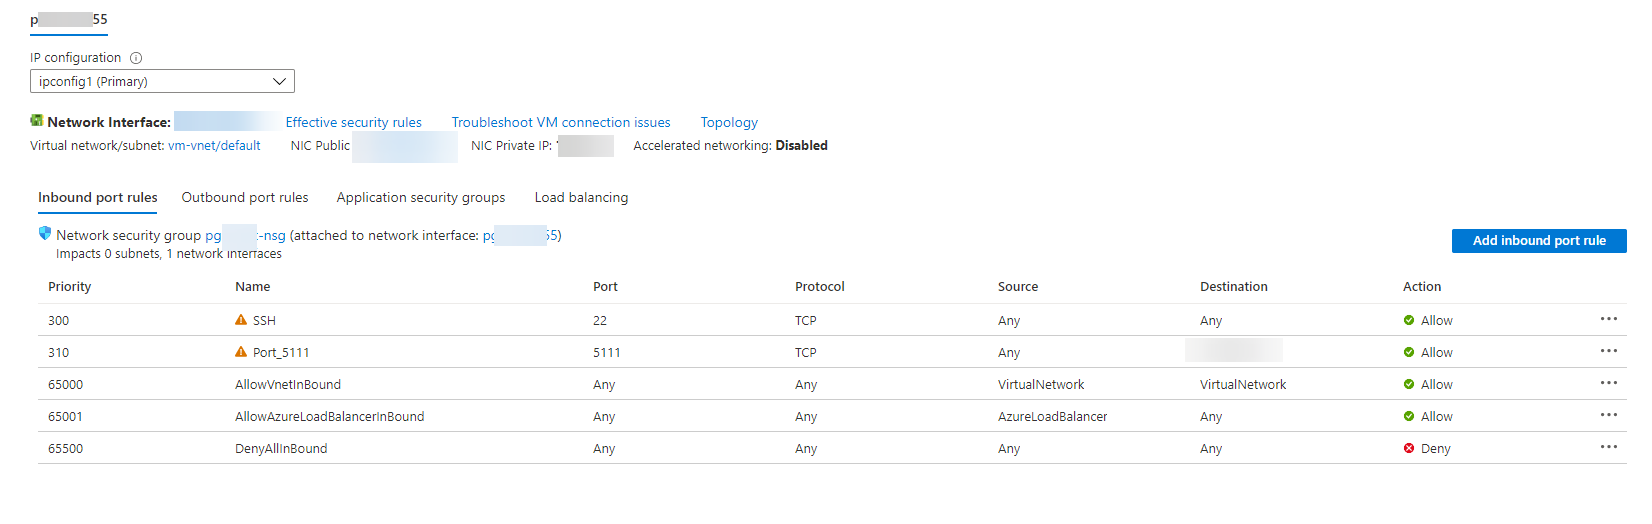Click the IP configuration info icon

tap(136, 58)
